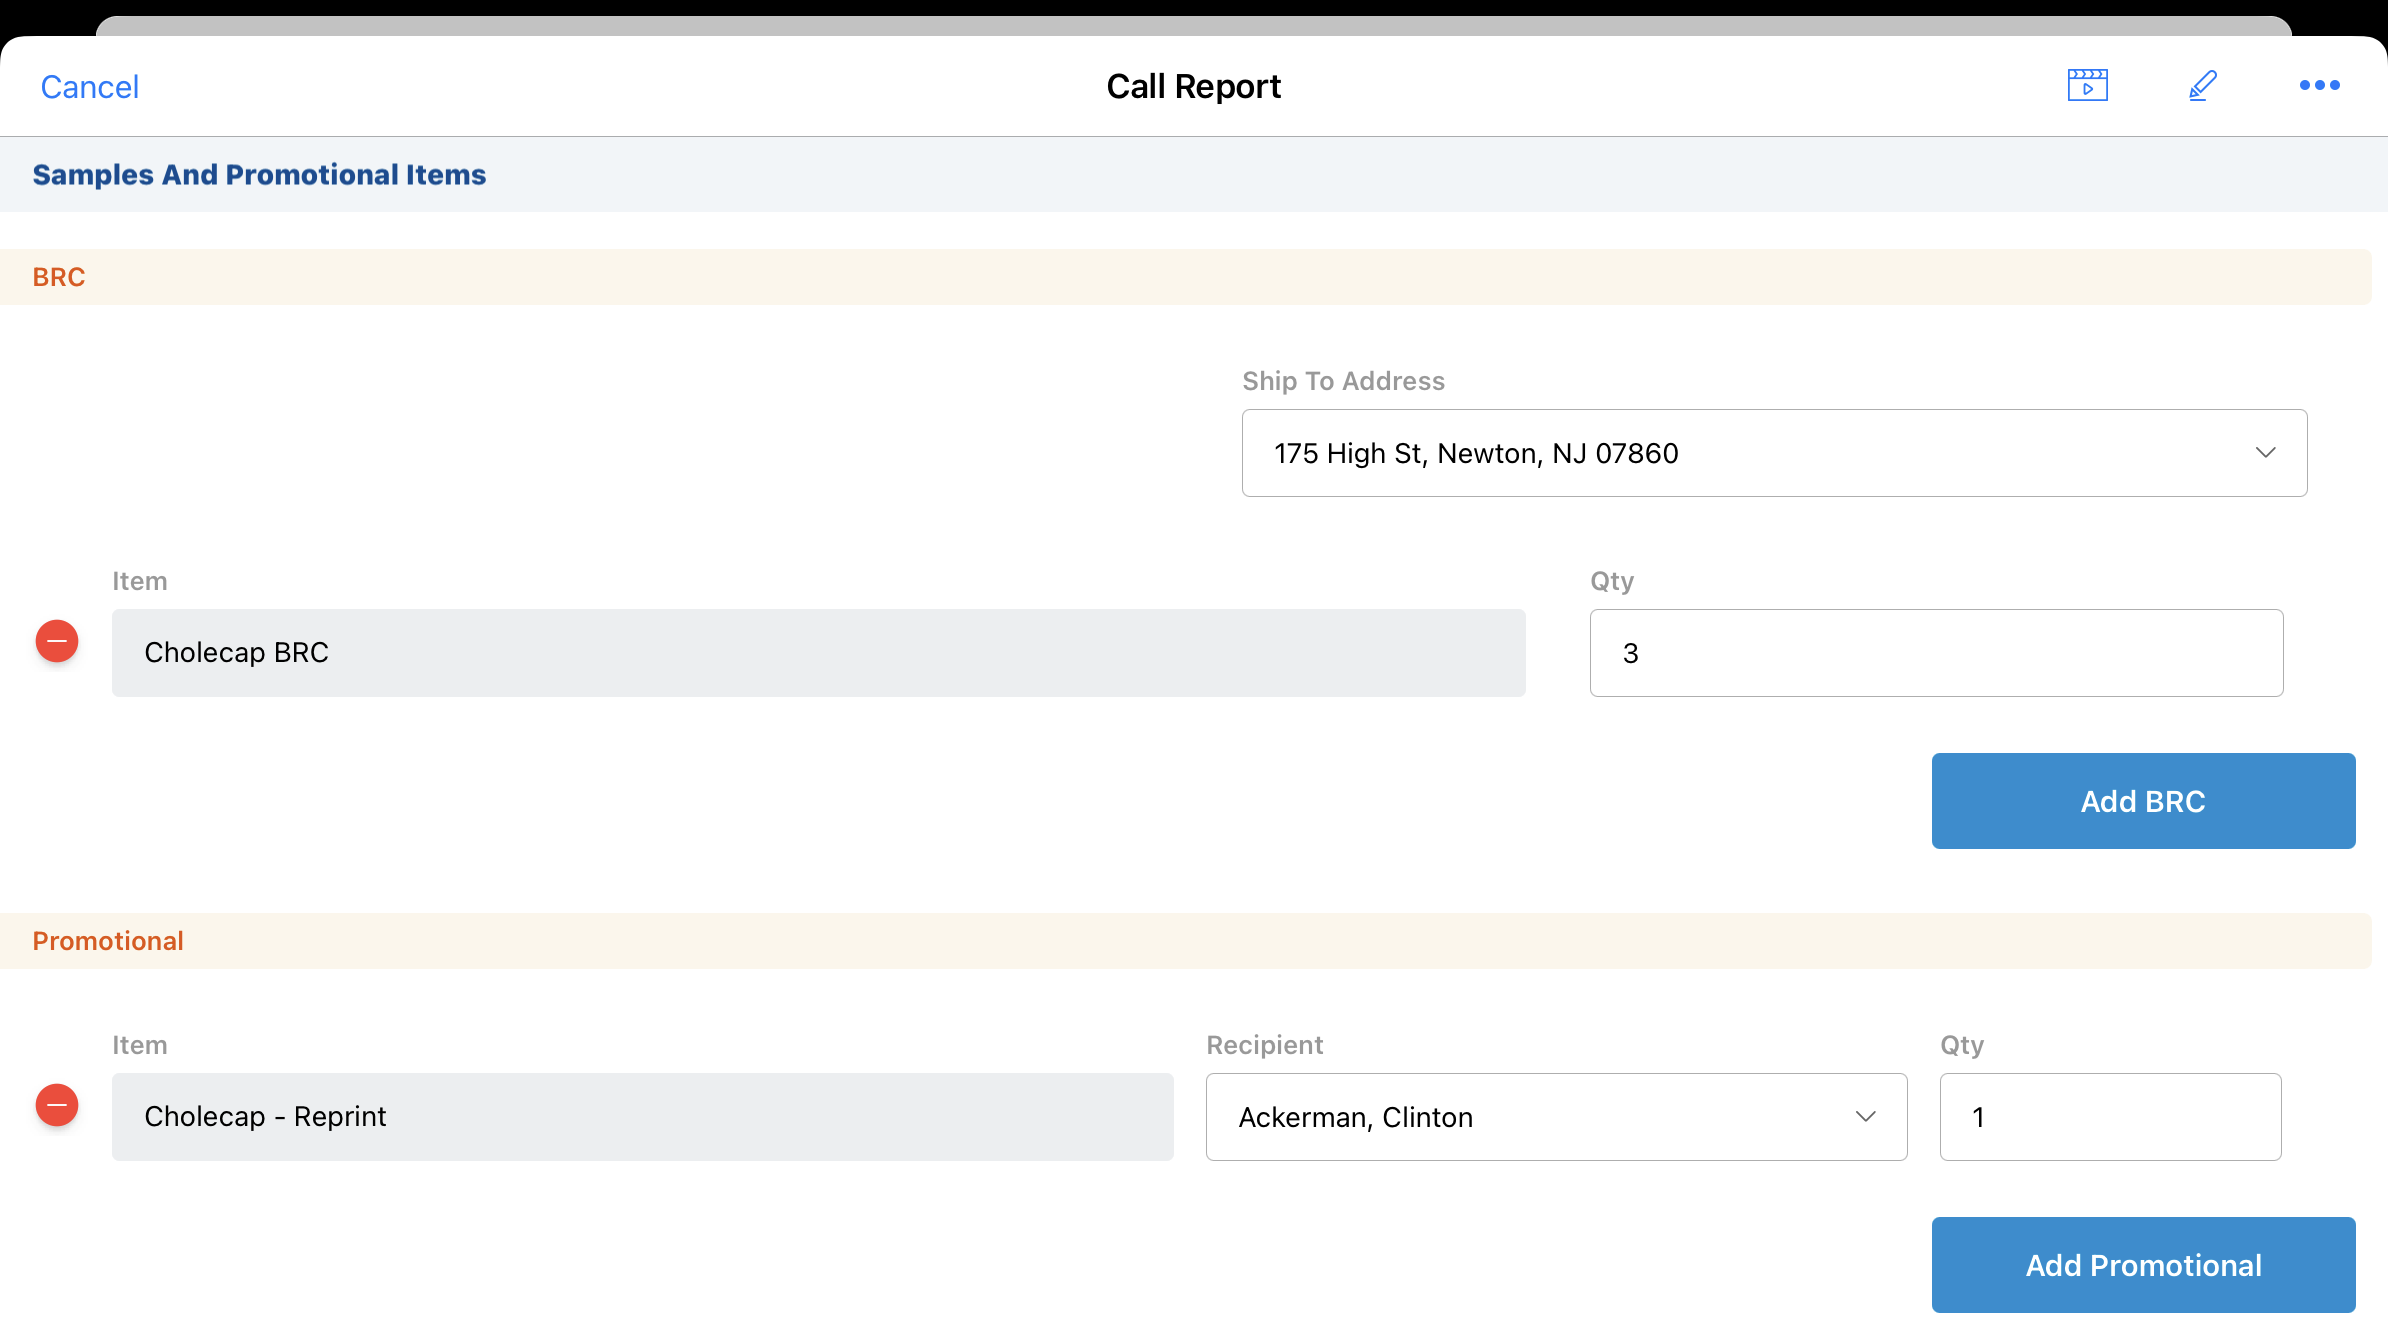
Task: Click the Recipient dropdown chevron arrow
Action: pyautogui.click(x=1865, y=1117)
